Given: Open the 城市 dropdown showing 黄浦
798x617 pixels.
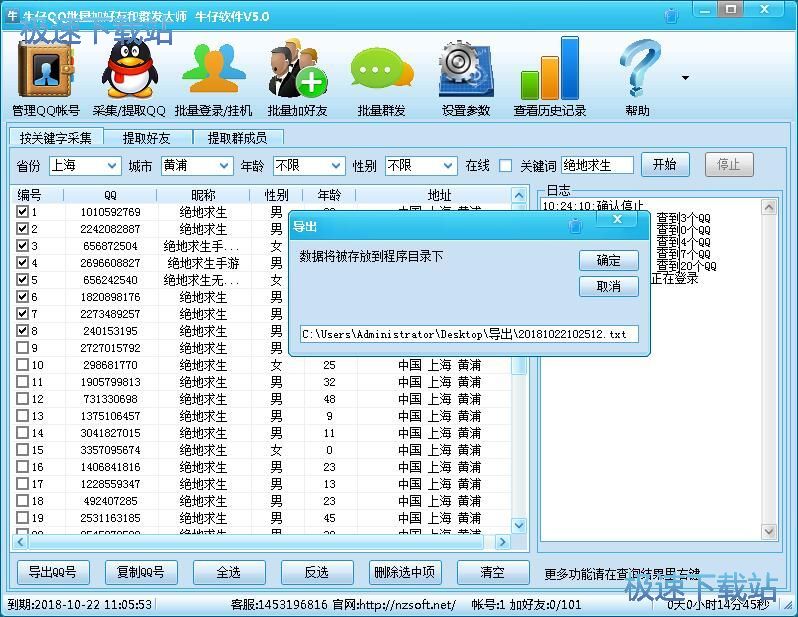Looking at the screenshot, I should pyautogui.click(x=197, y=165).
